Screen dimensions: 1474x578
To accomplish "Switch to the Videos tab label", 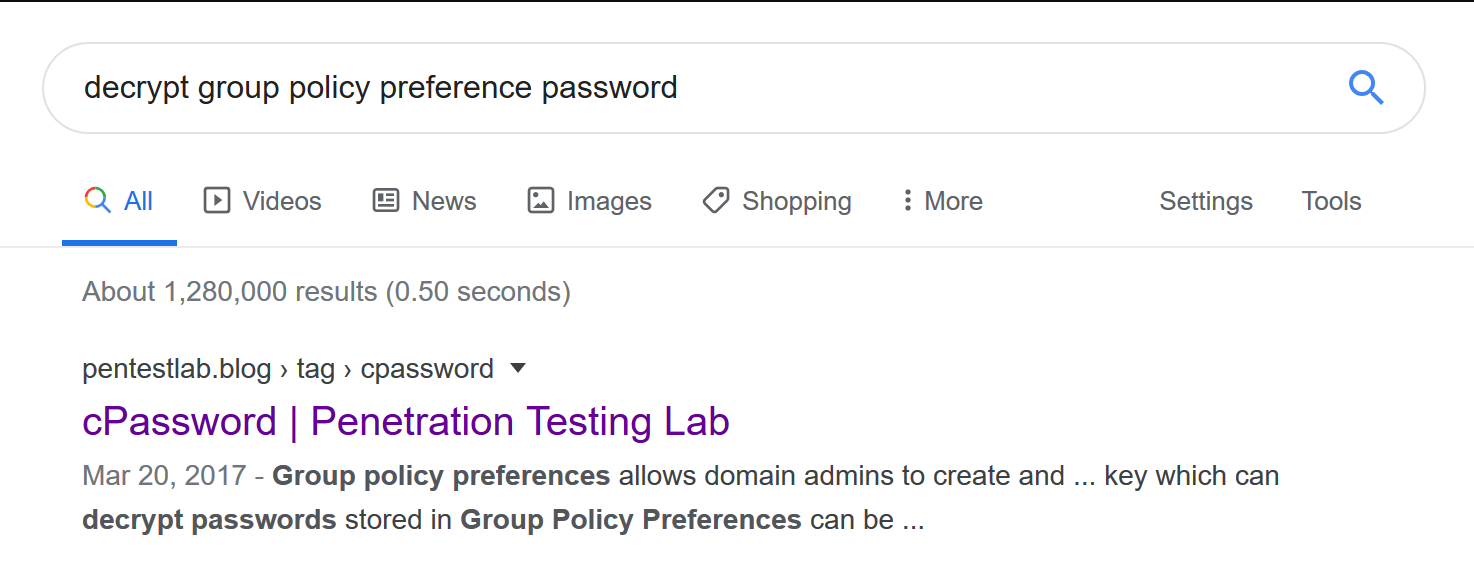I will tap(282, 201).
